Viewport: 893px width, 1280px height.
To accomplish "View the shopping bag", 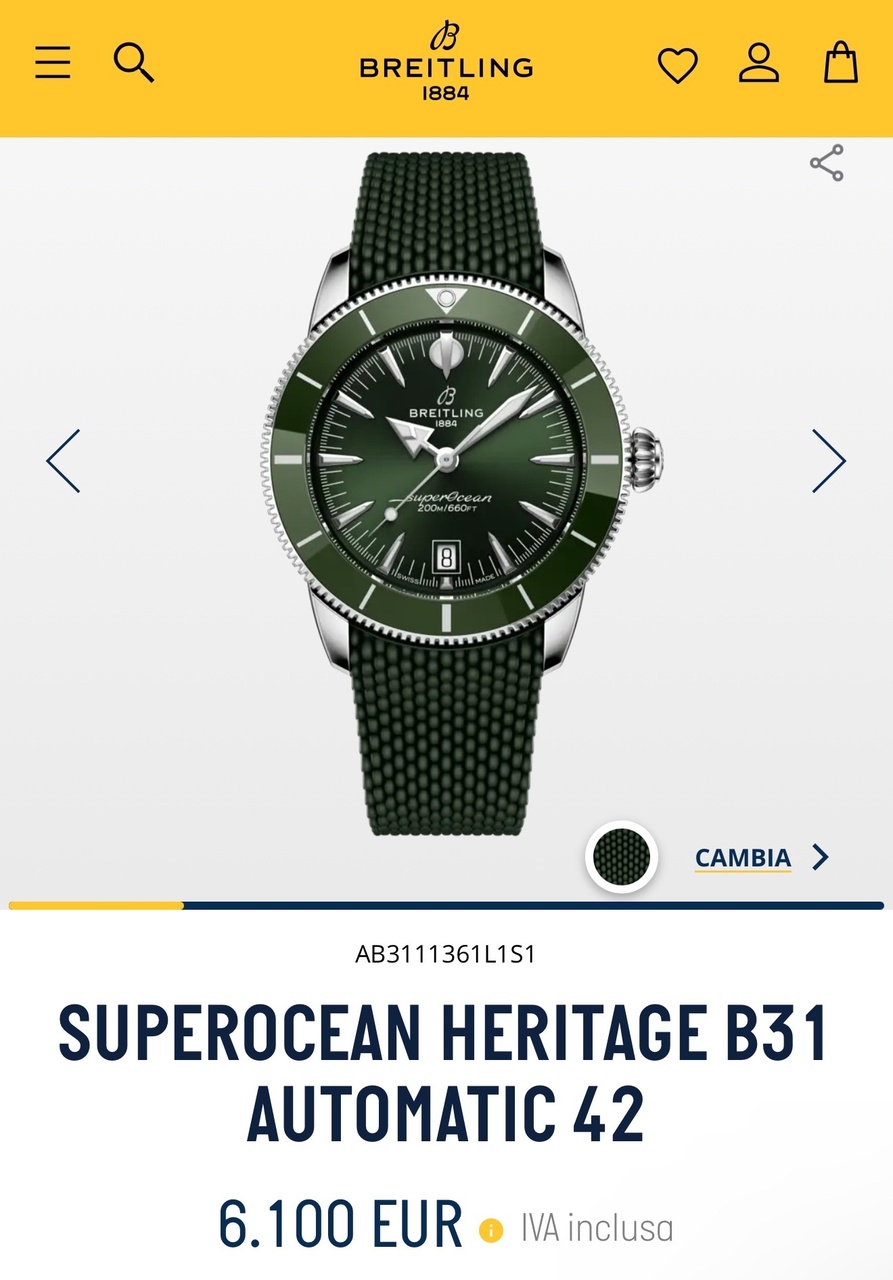I will (840, 62).
